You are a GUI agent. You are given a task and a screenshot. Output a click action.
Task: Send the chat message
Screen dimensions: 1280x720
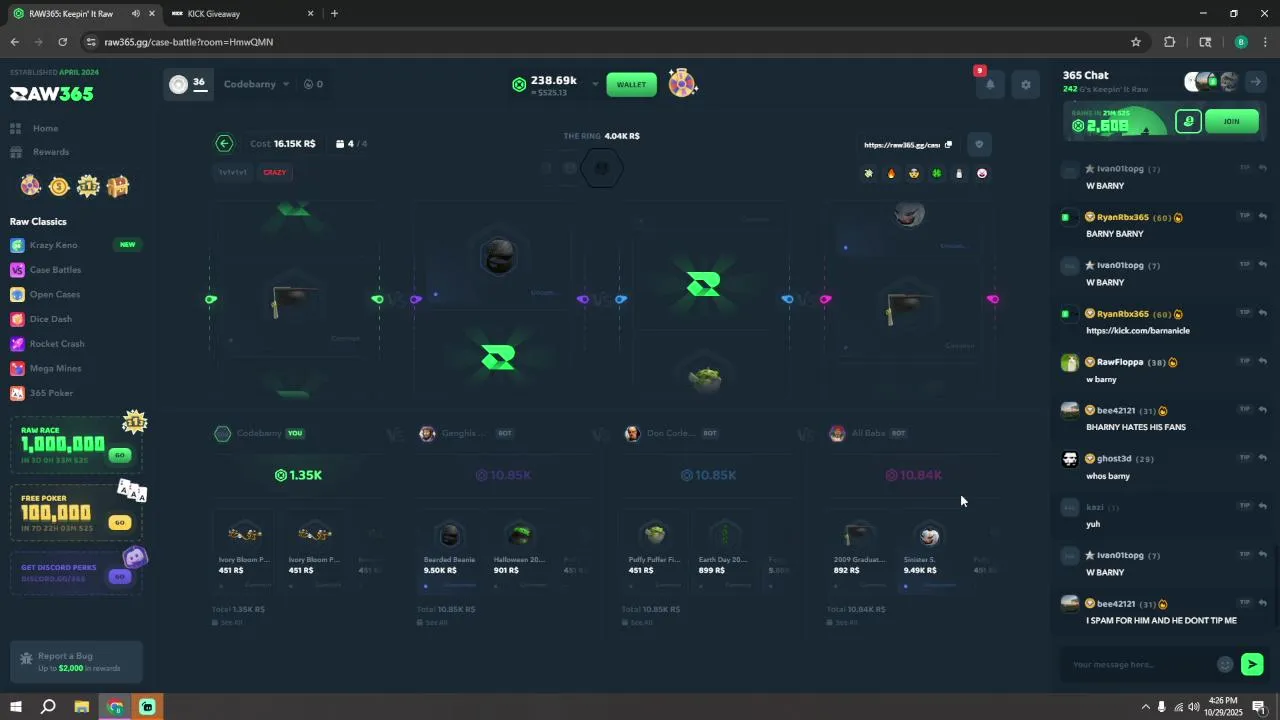(x=1252, y=664)
